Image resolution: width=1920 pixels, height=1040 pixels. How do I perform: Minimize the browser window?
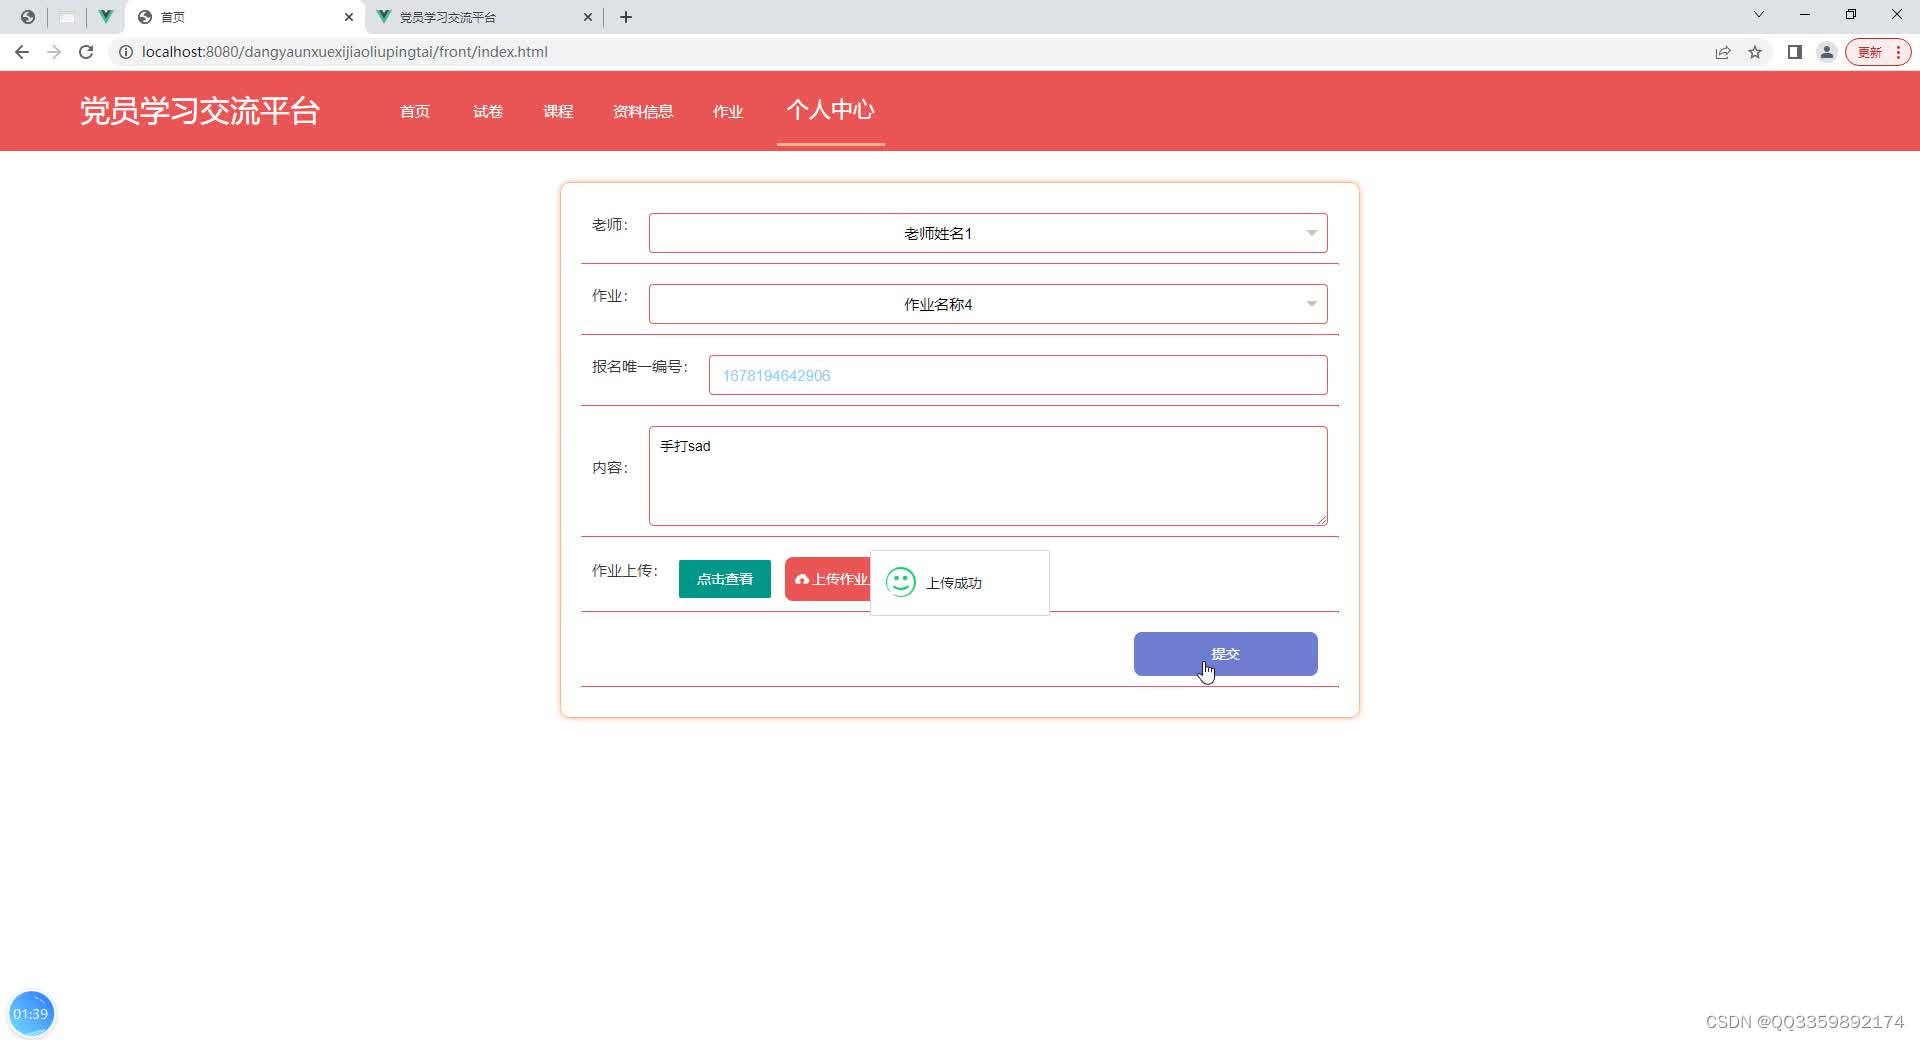tap(1805, 15)
